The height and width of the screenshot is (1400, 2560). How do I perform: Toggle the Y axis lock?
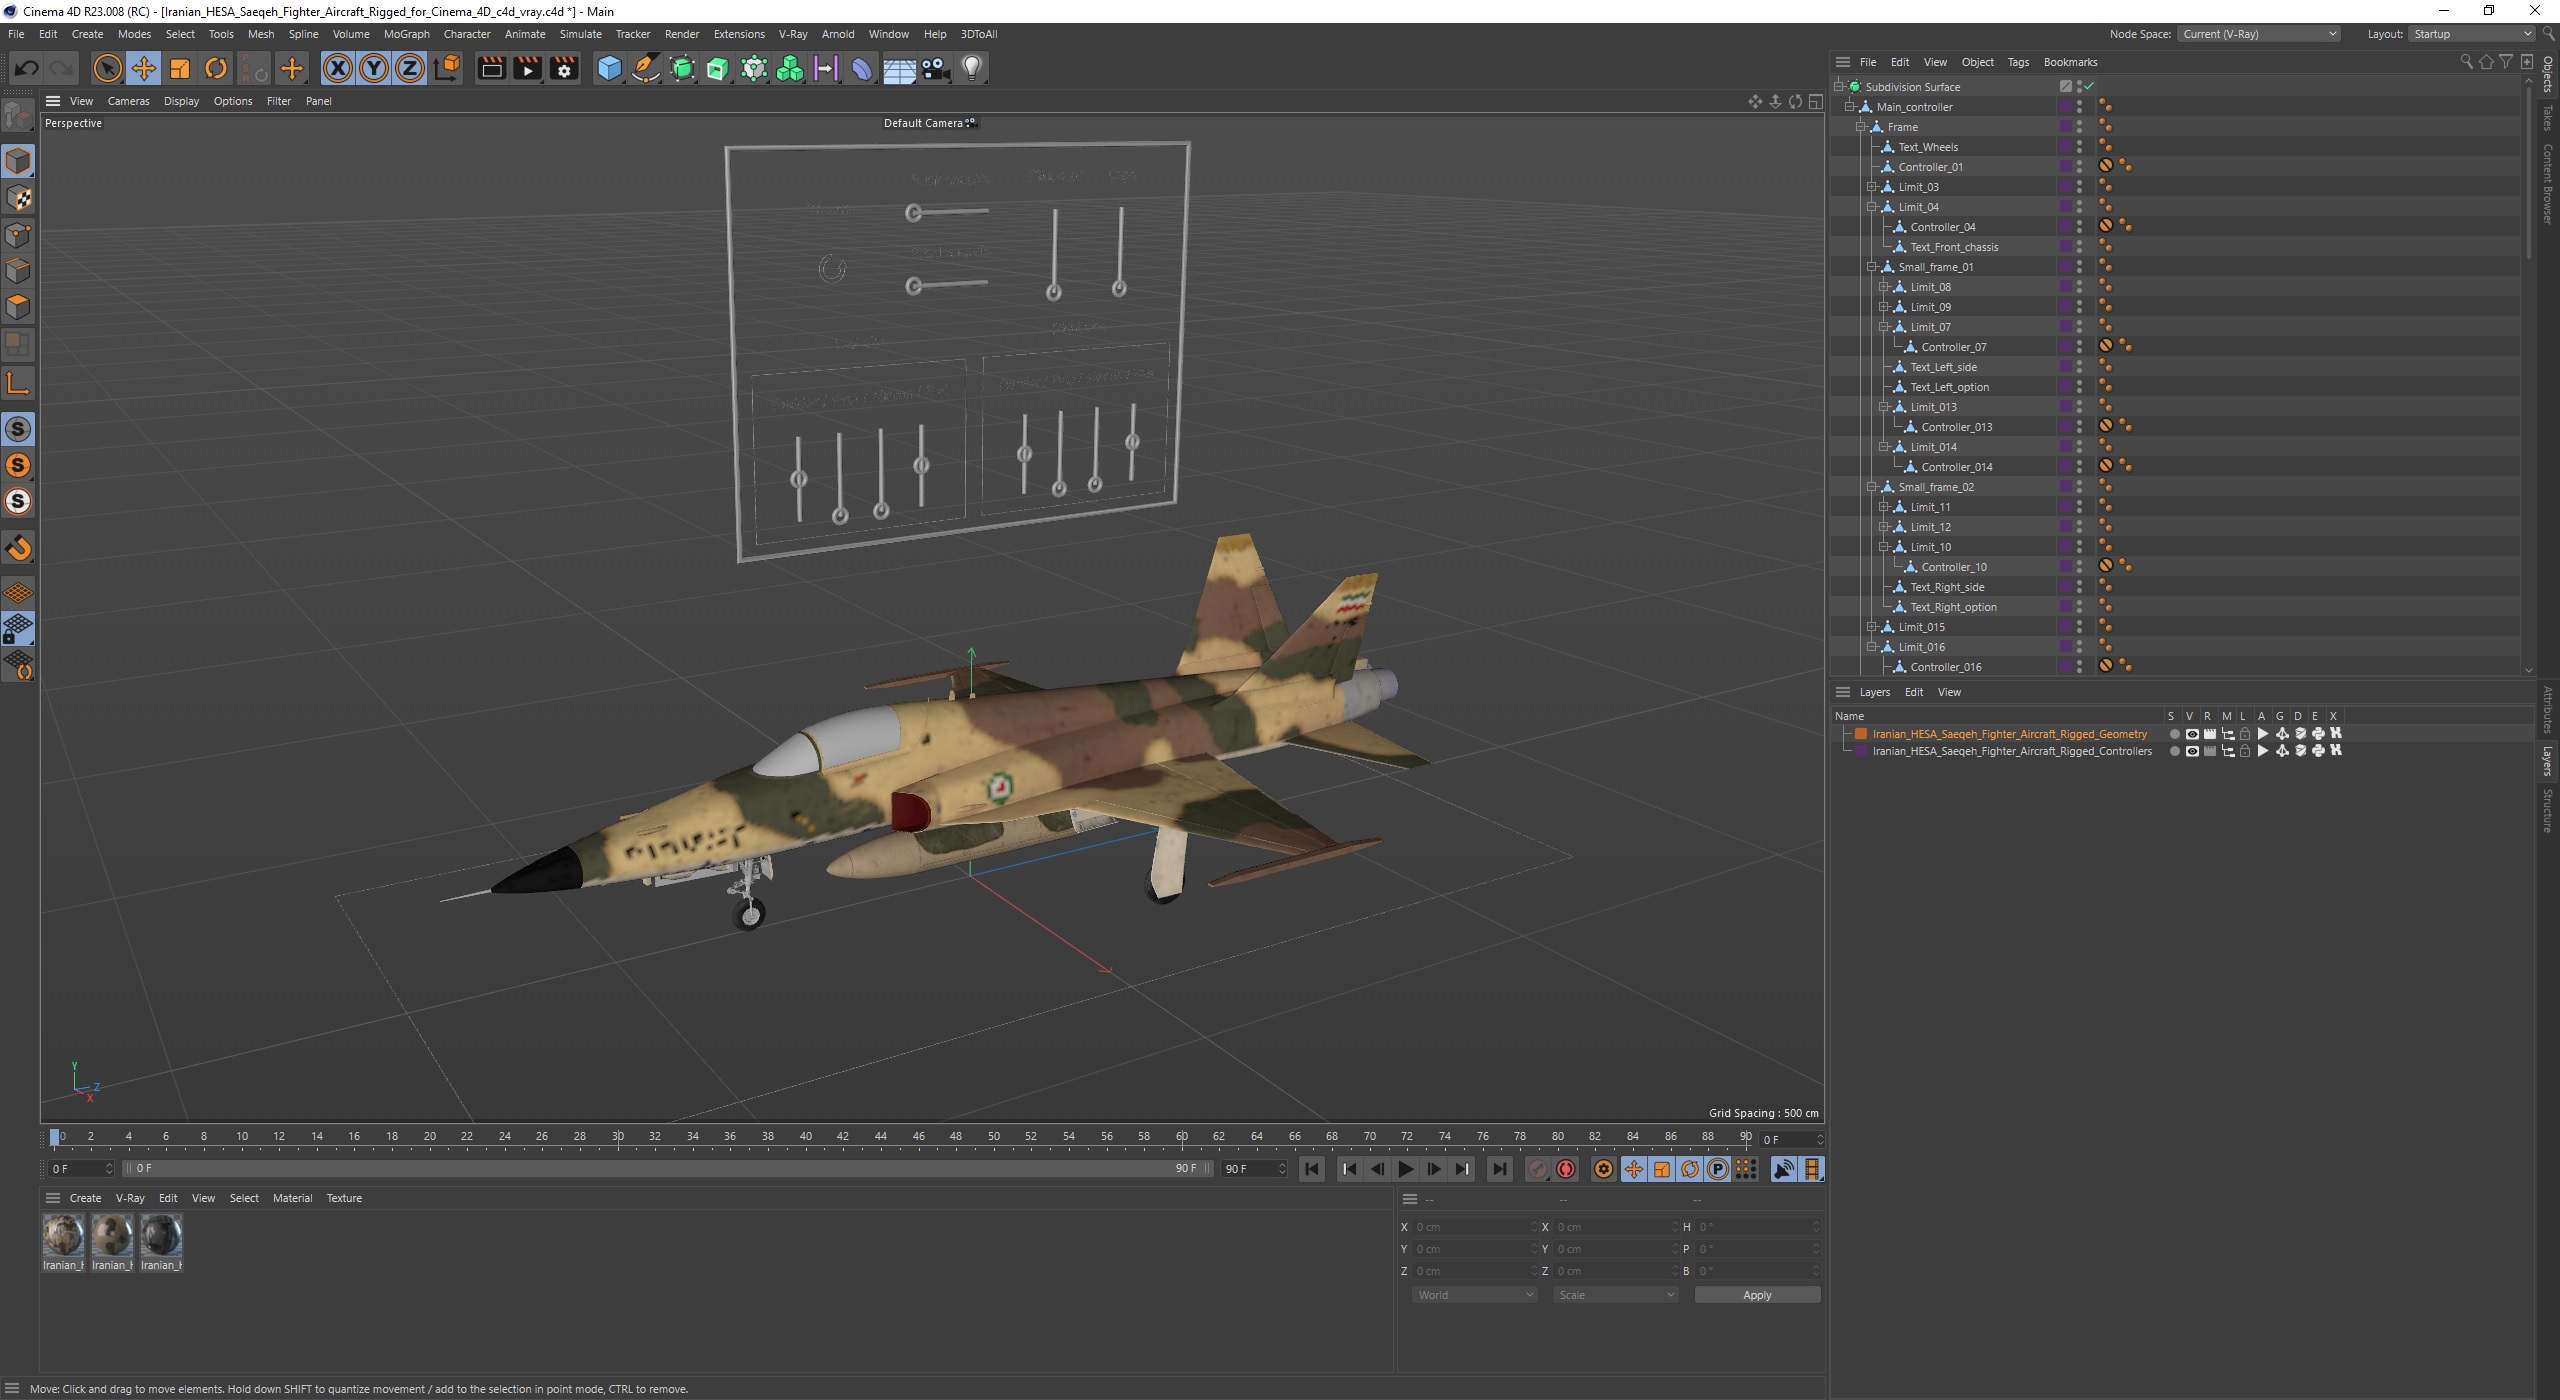click(x=374, y=68)
